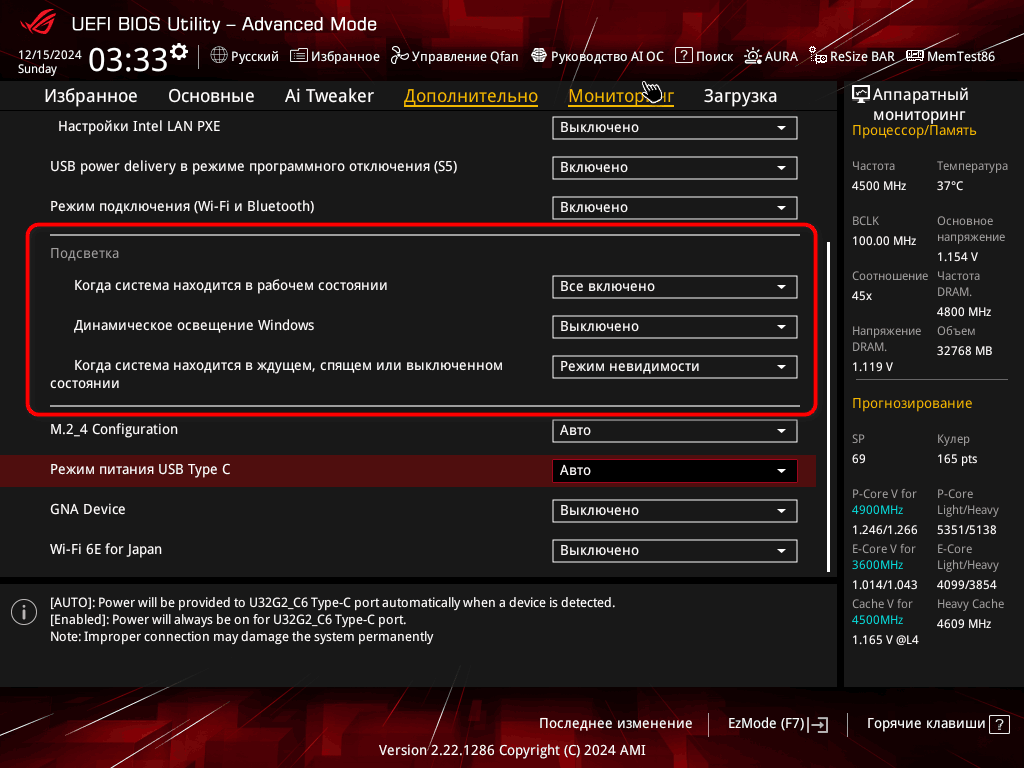Open Qfan control fan icon
The width and height of the screenshot is (1024, 768).
[400, 56]
